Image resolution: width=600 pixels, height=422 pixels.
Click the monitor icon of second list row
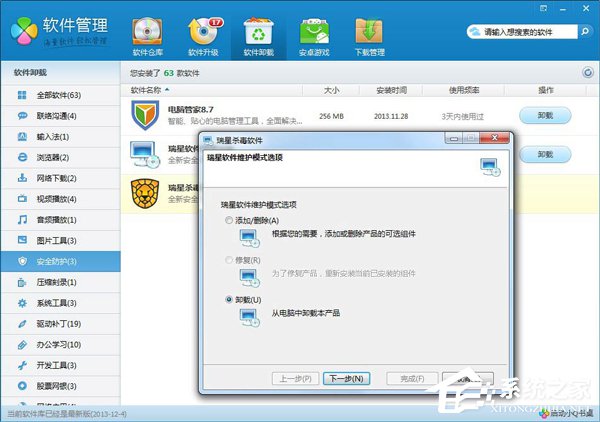[x=145, y=154]
